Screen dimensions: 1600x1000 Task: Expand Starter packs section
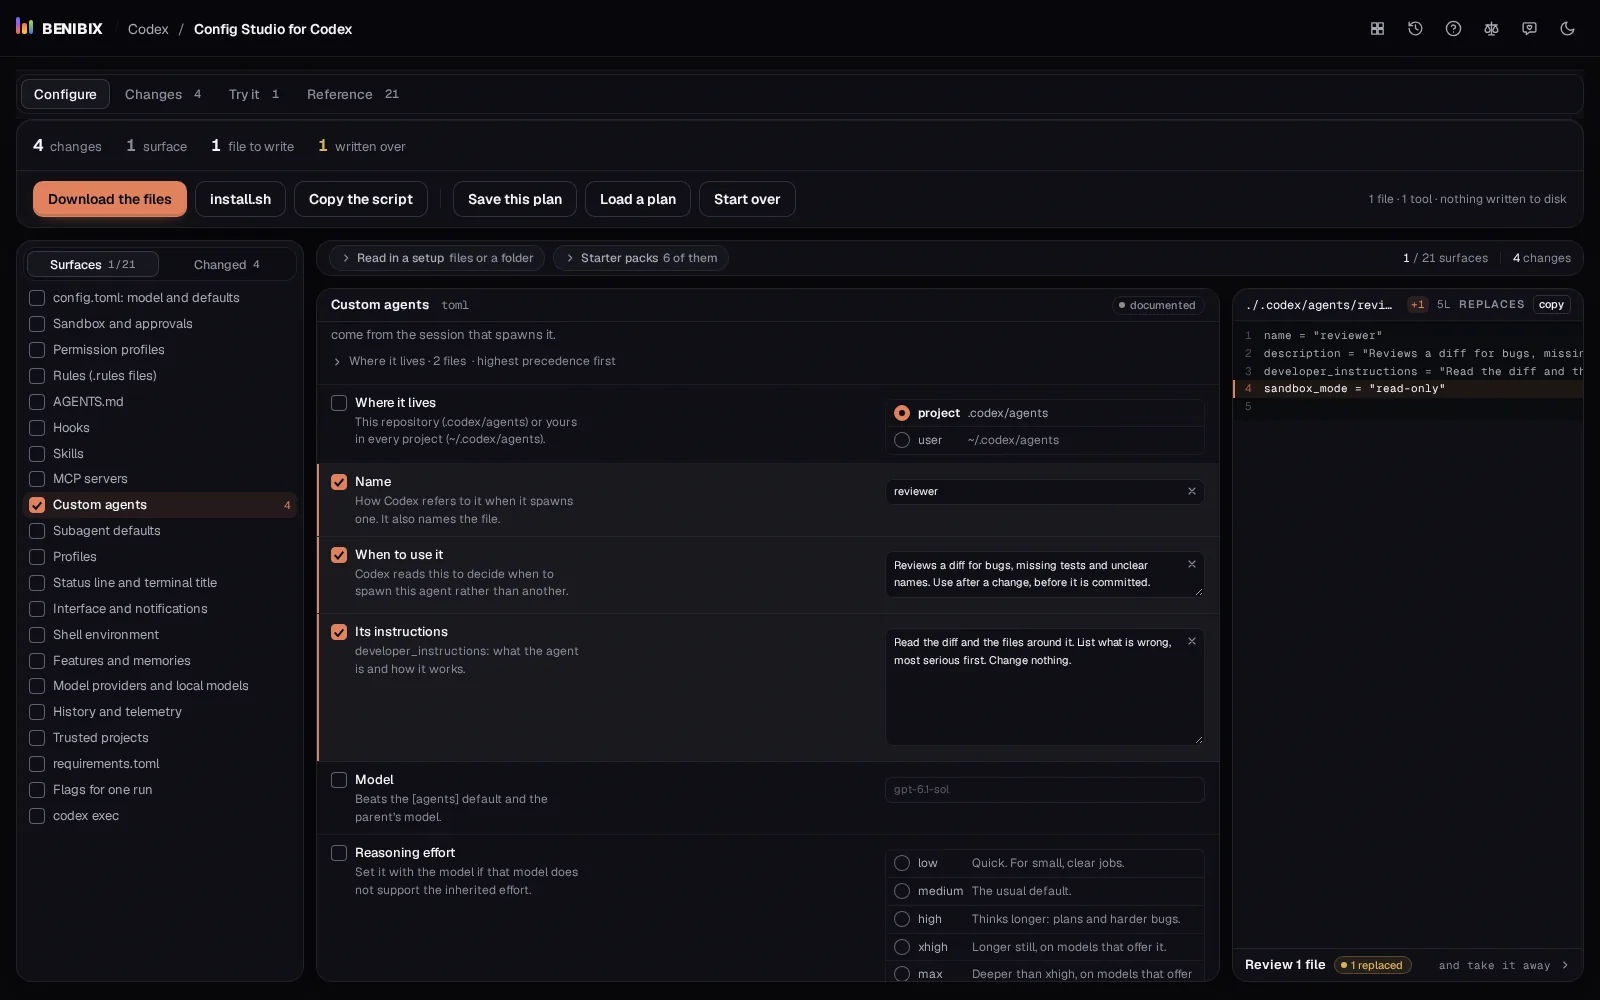point(640,258)
